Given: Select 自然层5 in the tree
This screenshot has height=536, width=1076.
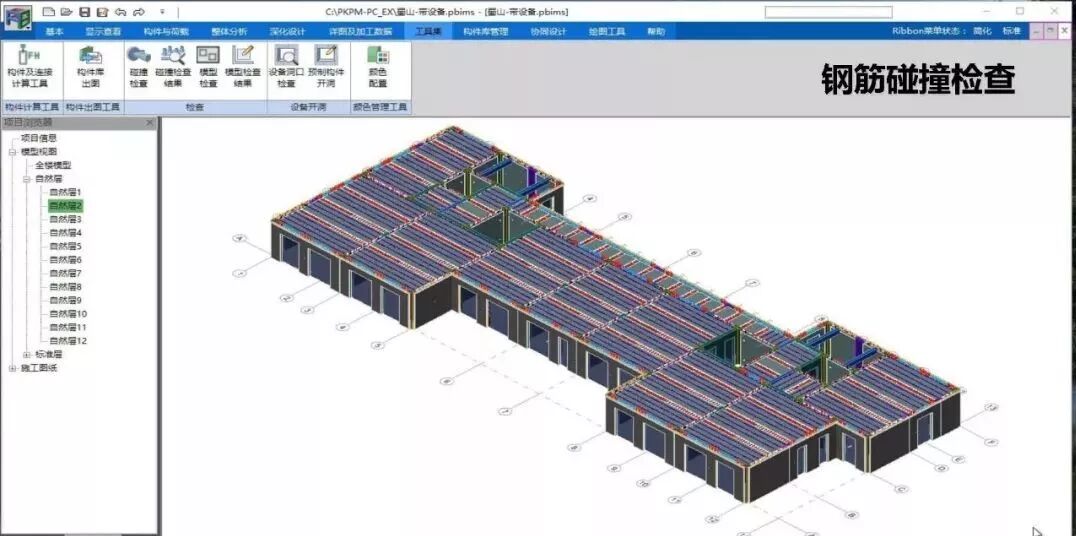Looking at the screenshot, I should pos(65,246).
